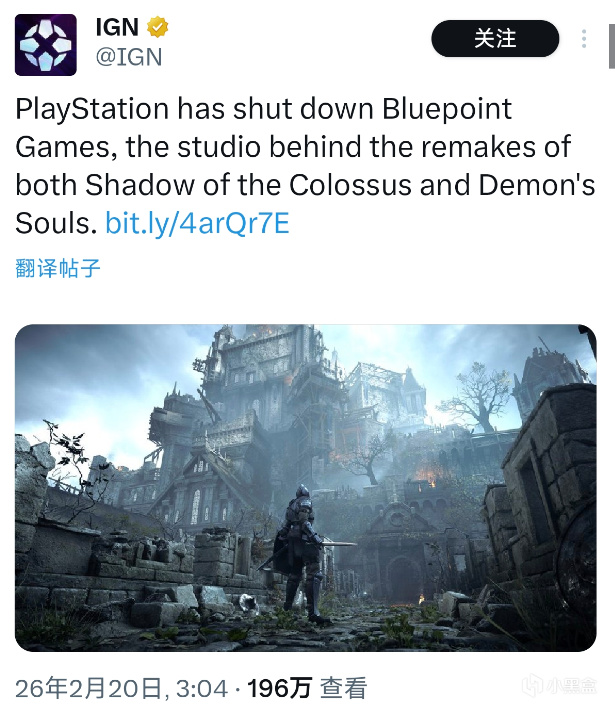Click the 查看 label beside the view count
Viewport: 615px width, 714px height.
click(x=344, y=688)
